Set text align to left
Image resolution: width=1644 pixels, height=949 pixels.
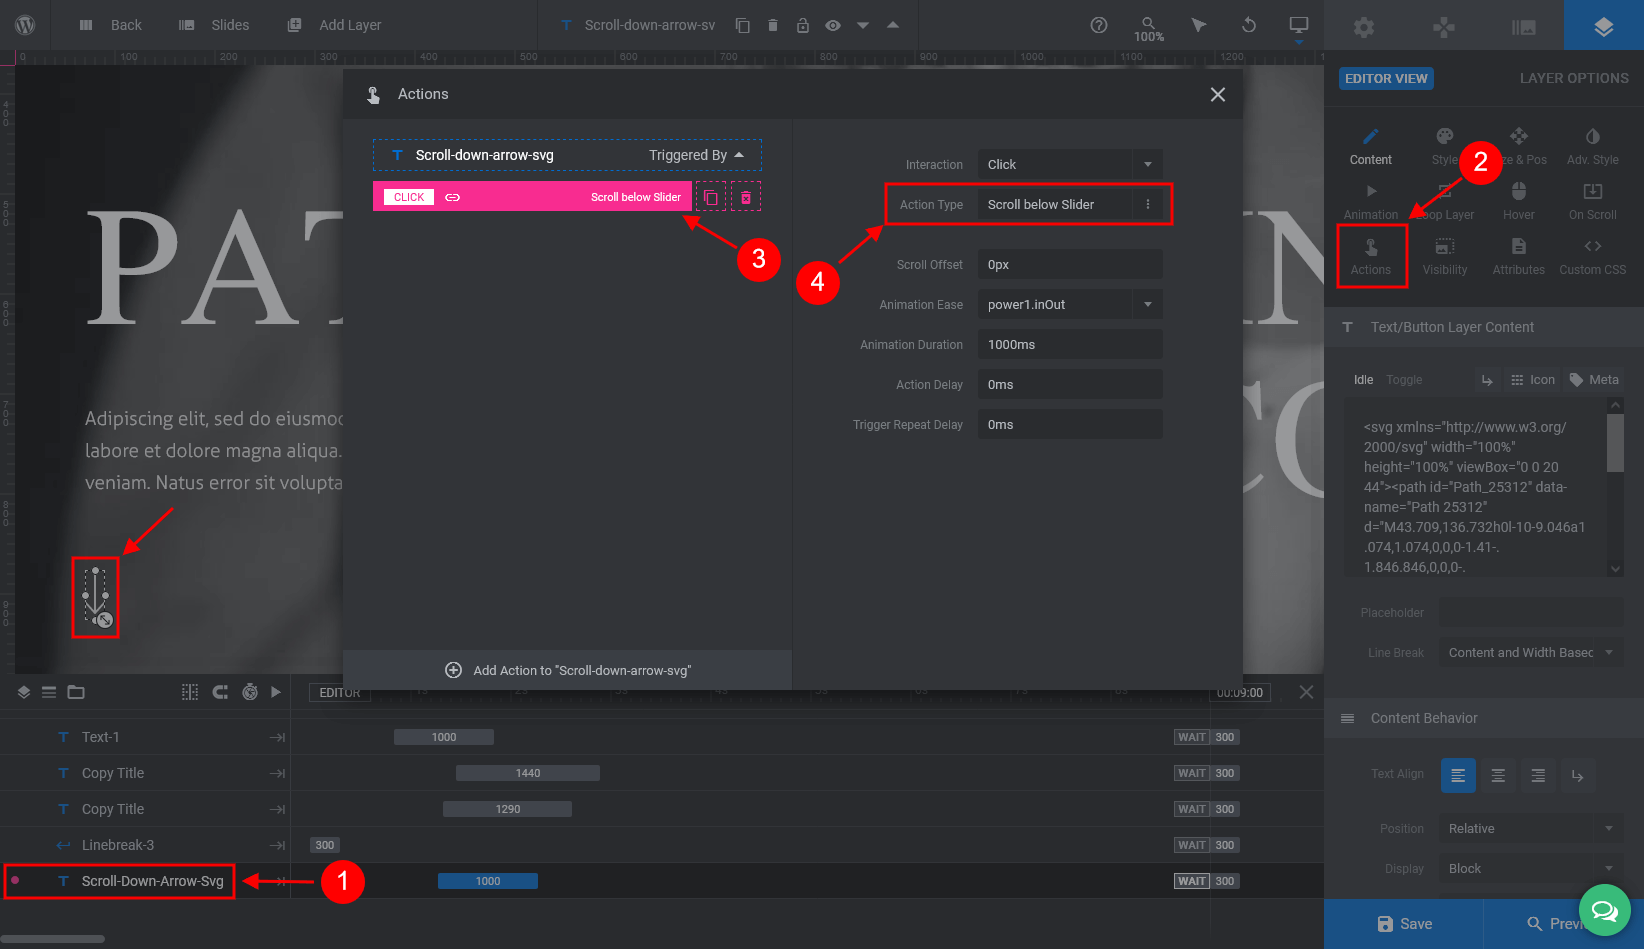tap(1458, 775)
